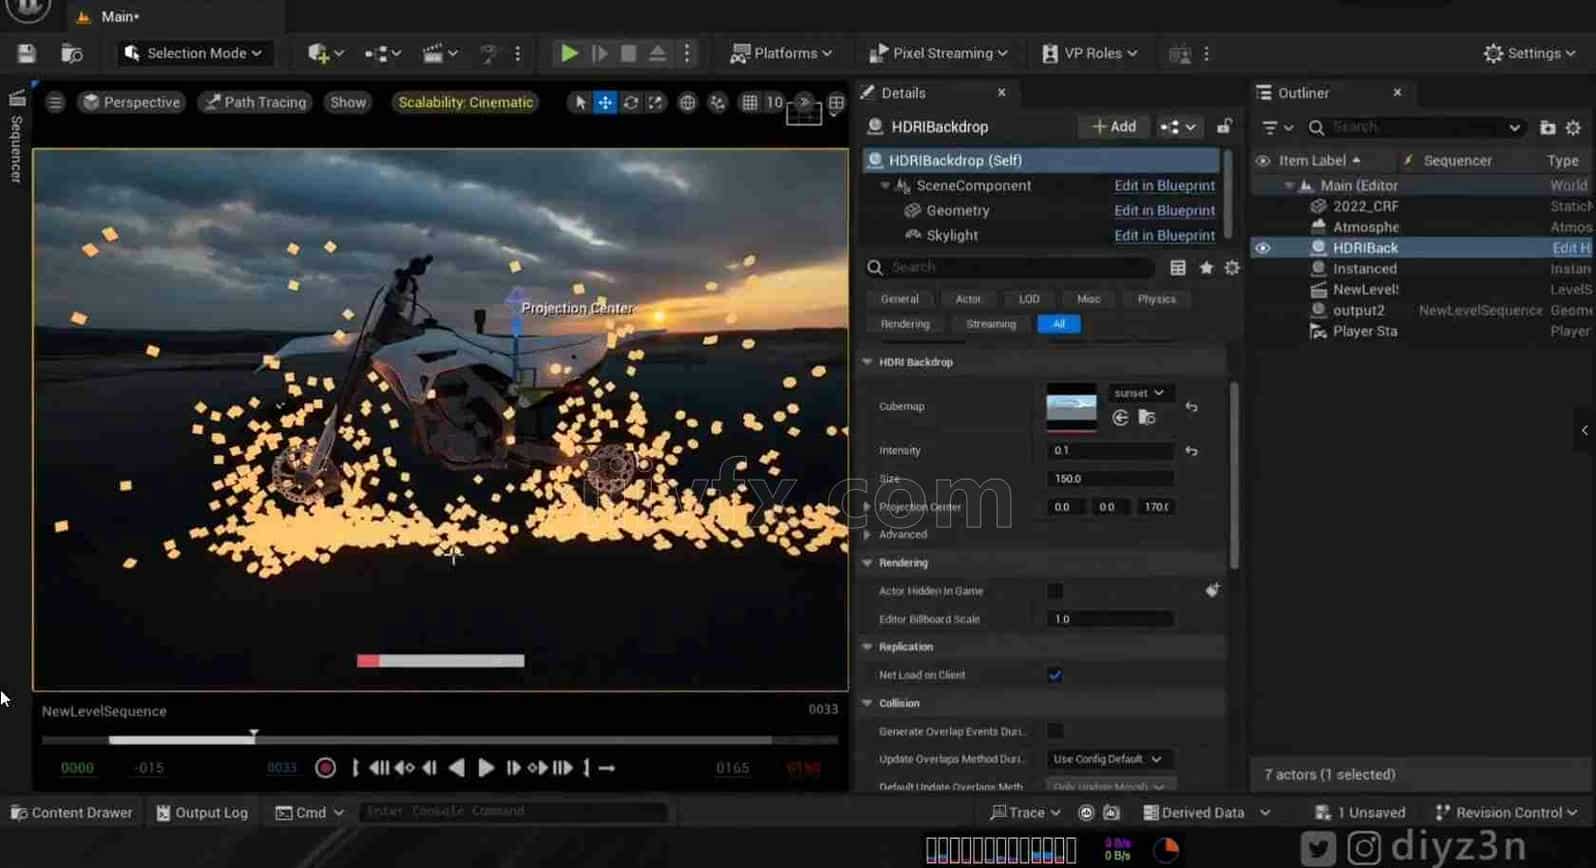Play the sequence in reverse
The height and width of the screenshot is (868, 1596).
[x=457, y=768]
